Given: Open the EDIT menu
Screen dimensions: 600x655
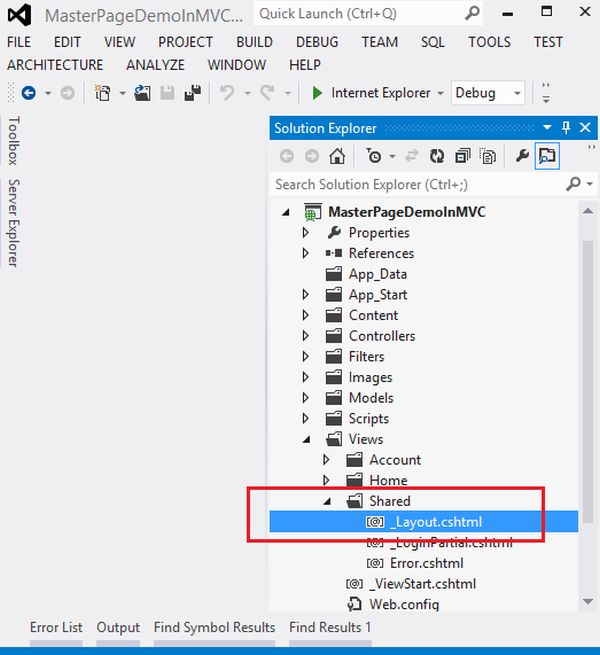Looking at the screenshot, I should pos(67,42).
